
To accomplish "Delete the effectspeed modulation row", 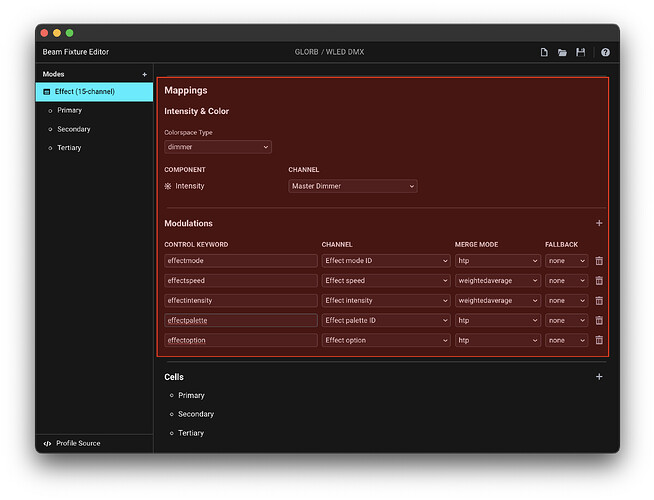I will (599, 281).
